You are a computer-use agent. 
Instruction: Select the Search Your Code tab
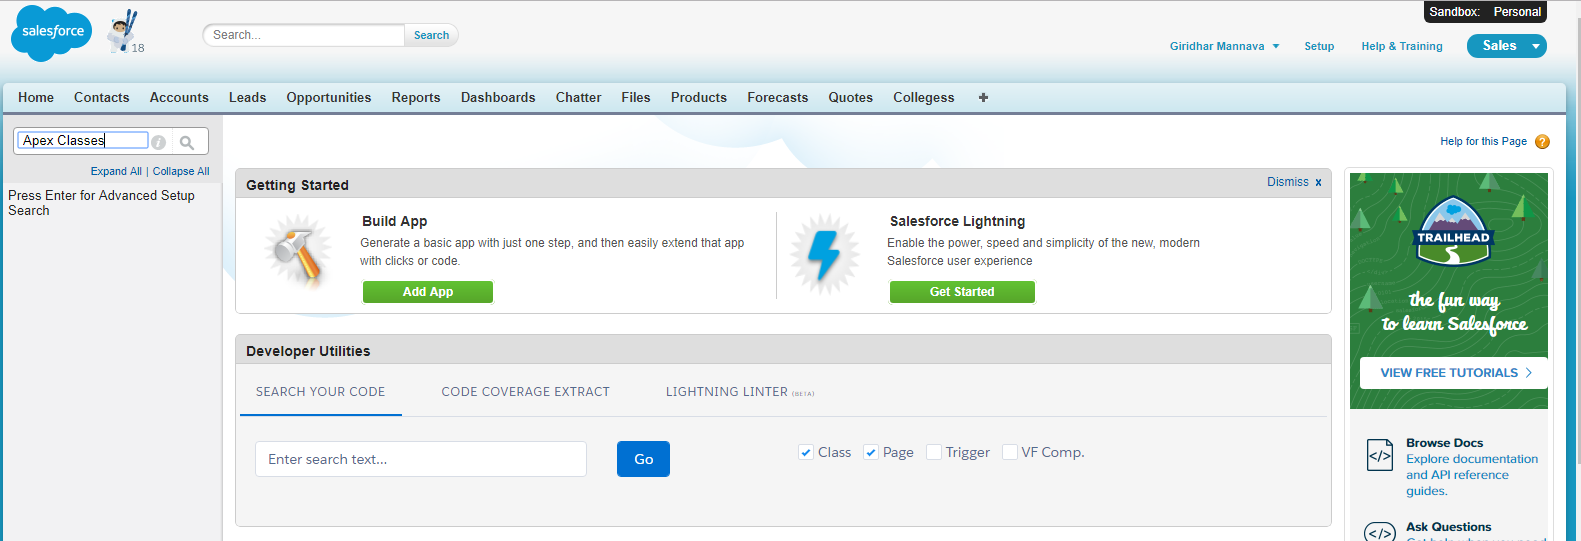[321, 392]
